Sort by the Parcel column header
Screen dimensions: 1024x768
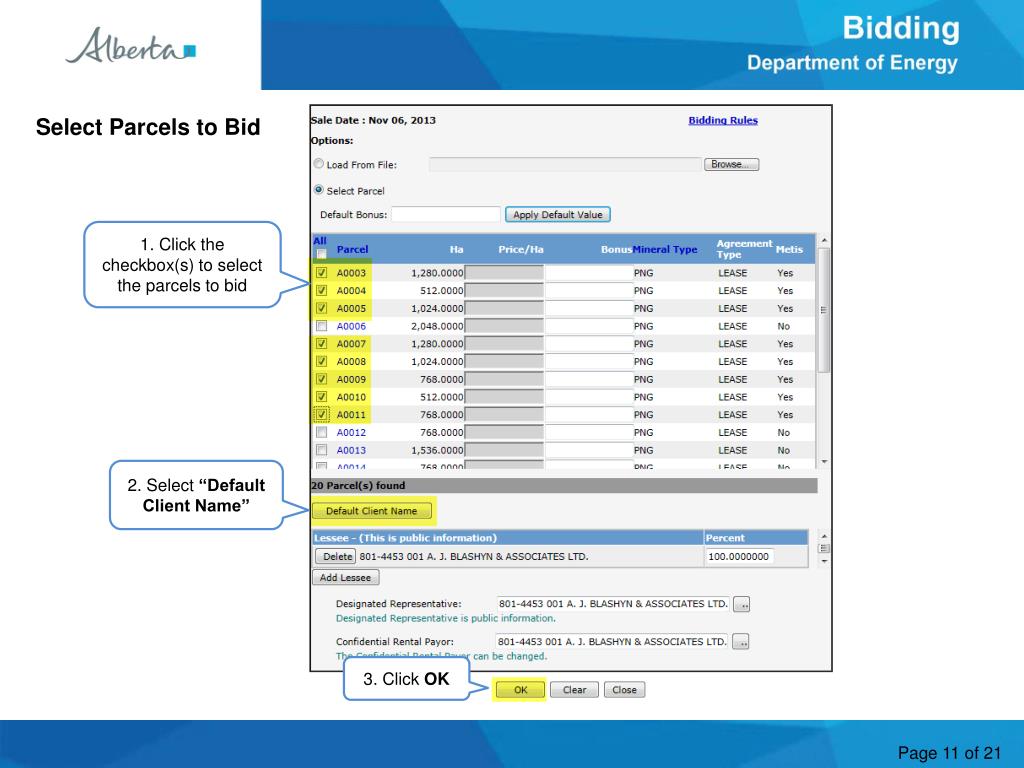point(353,249)
